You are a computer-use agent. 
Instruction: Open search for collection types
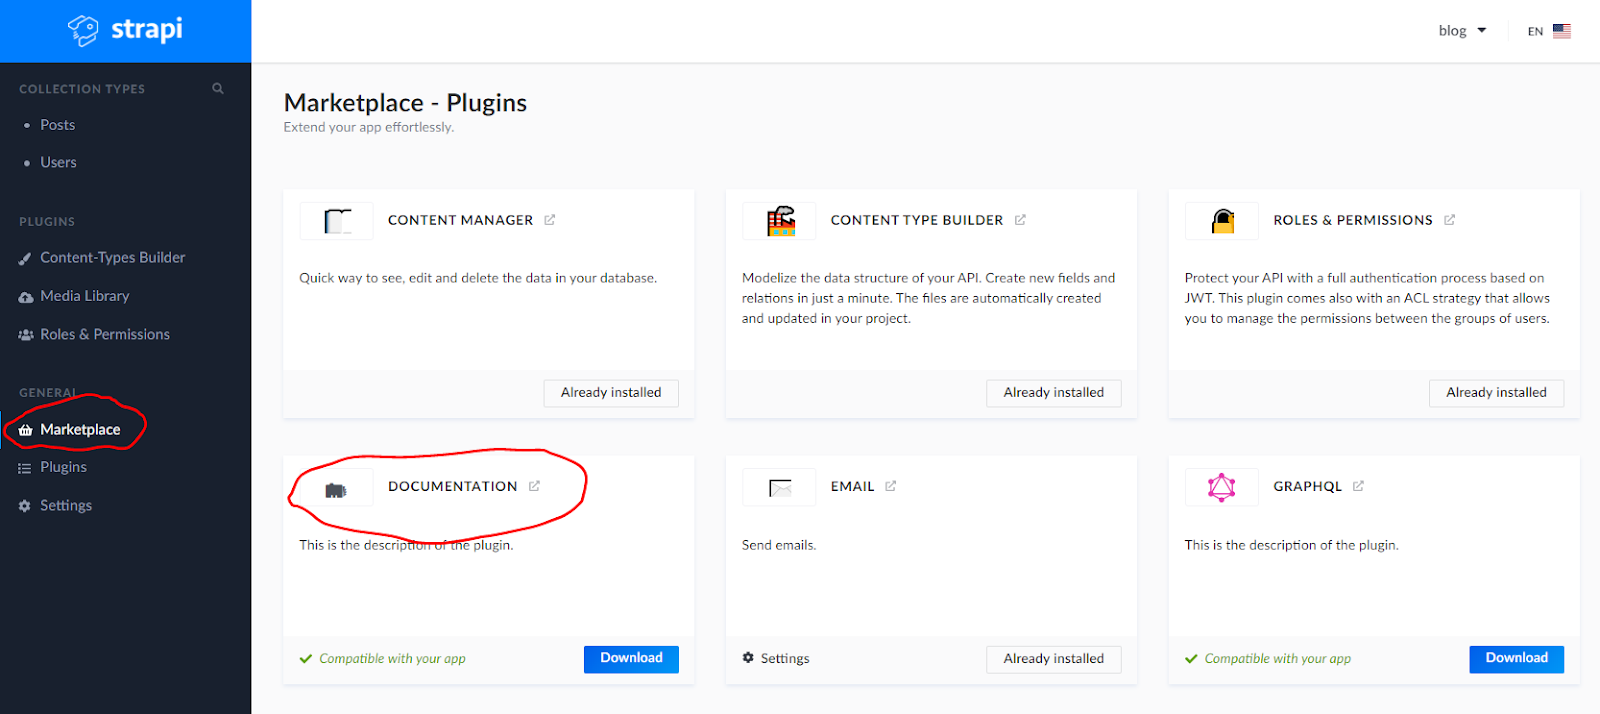coord(218,88)
